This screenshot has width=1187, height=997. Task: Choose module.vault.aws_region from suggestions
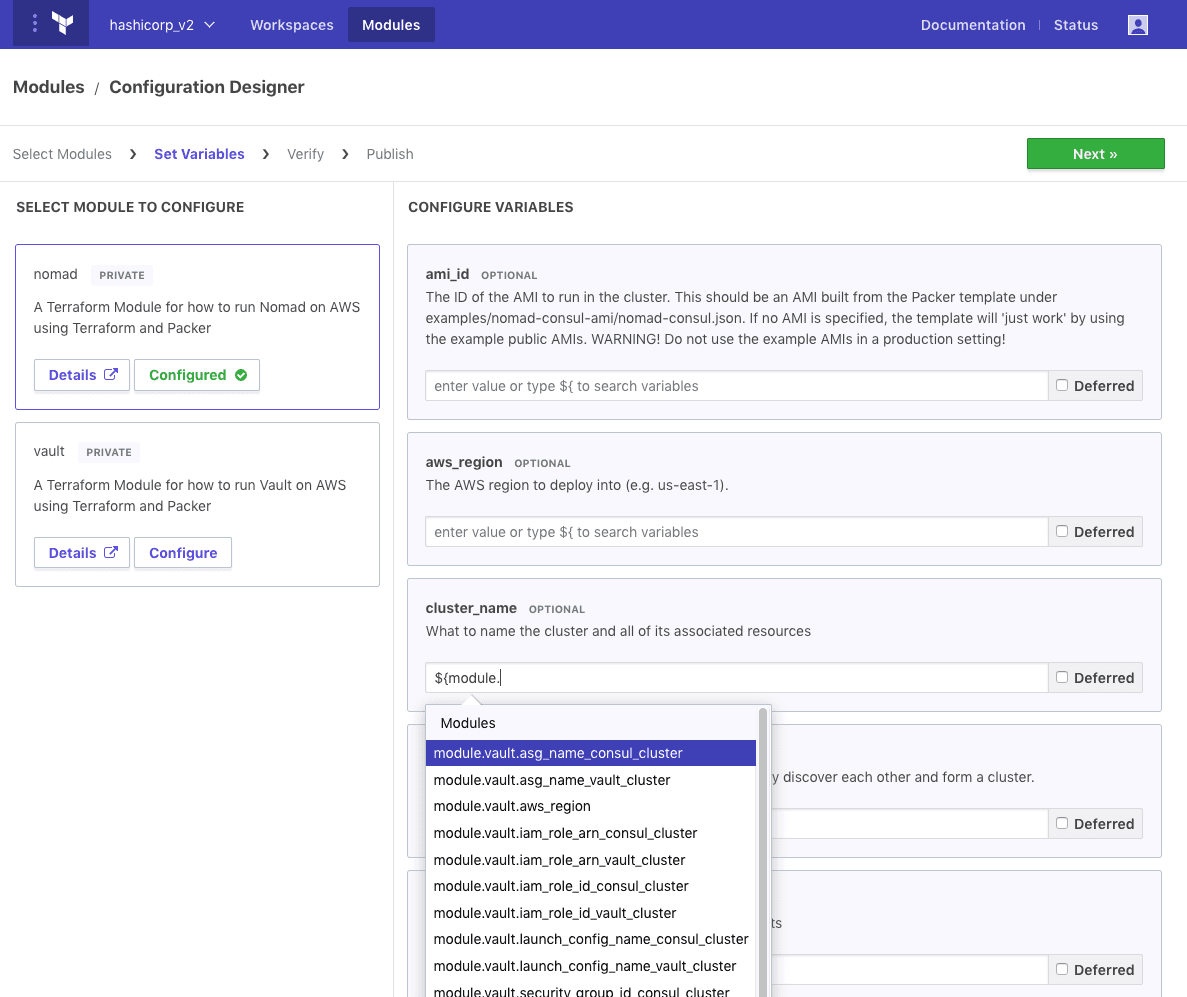coord(512,806)
